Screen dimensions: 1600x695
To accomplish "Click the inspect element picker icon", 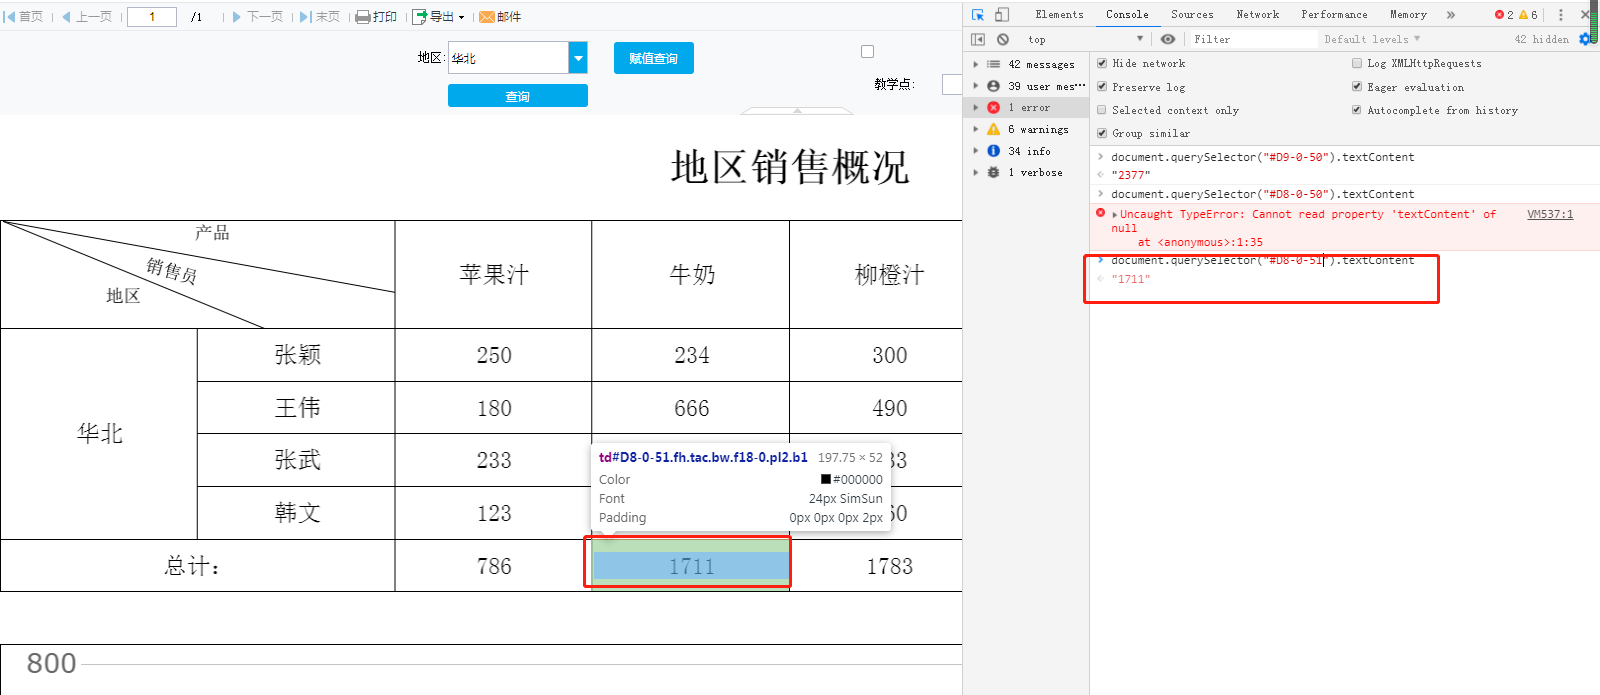I will (x=978, y=15).
